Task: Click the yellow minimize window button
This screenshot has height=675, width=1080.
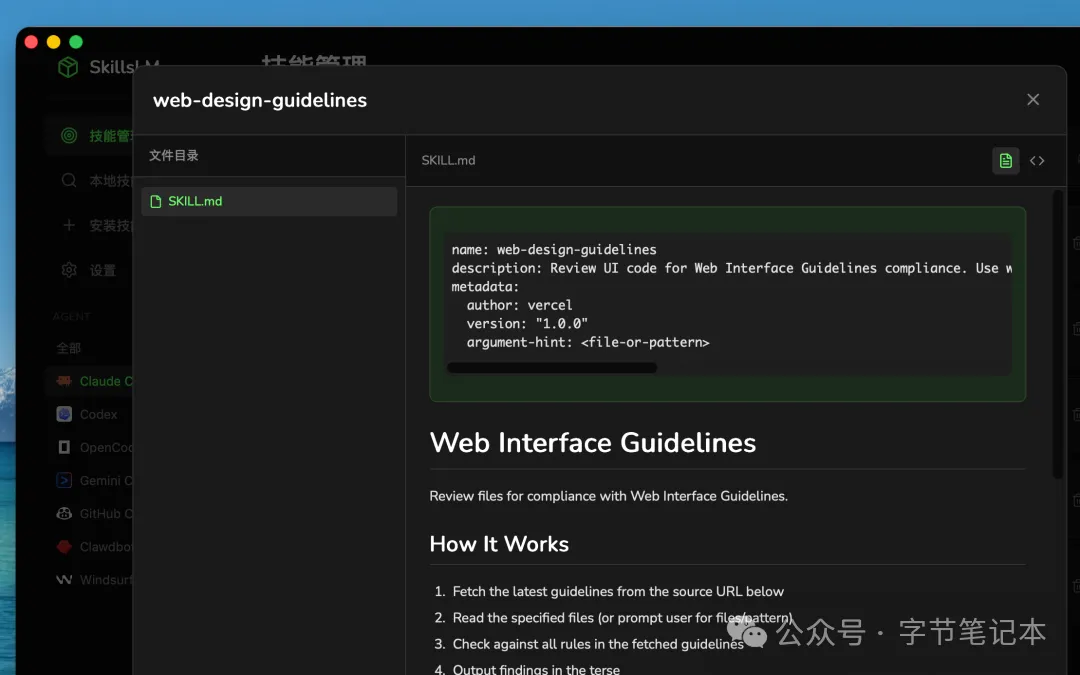Action: [54, 42]
